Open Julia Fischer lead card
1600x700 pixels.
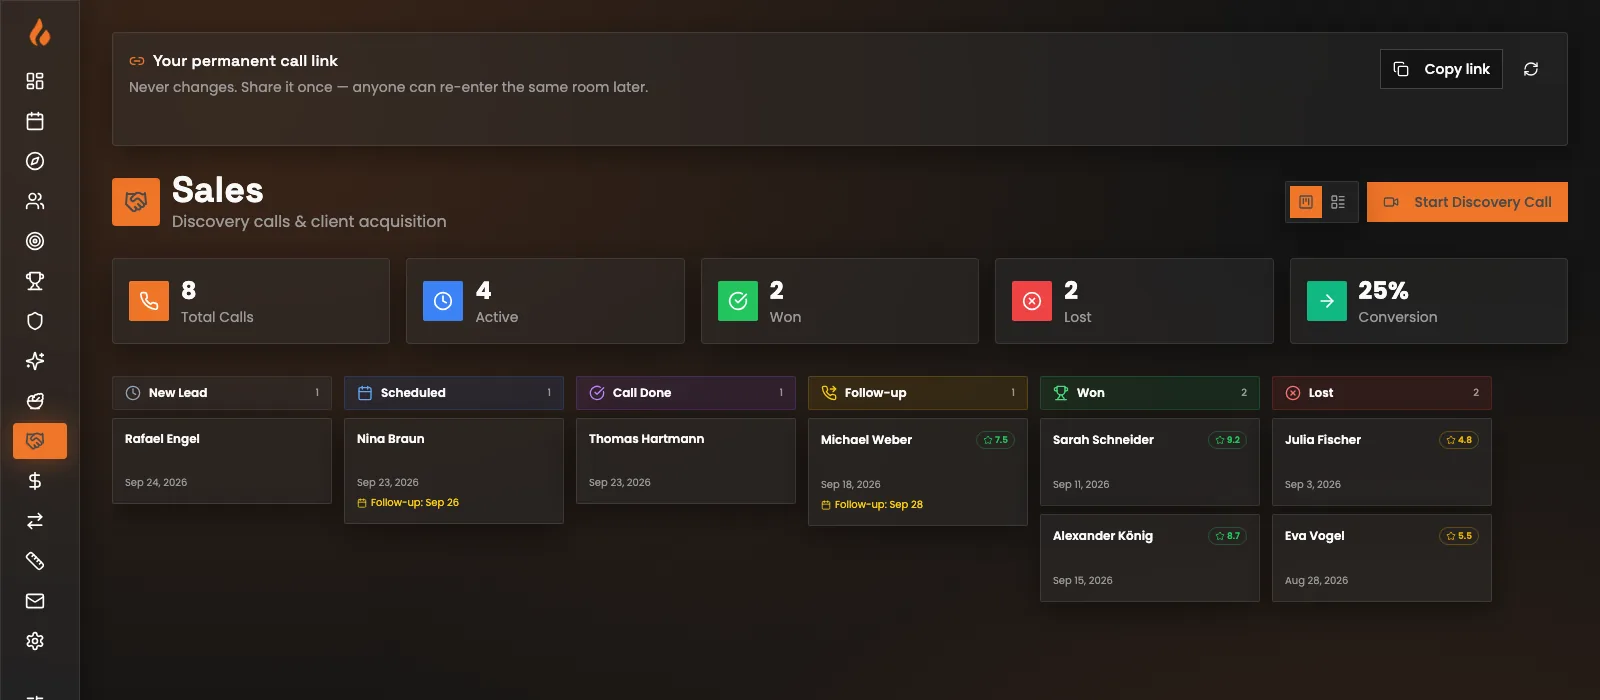pos(1382,462)
